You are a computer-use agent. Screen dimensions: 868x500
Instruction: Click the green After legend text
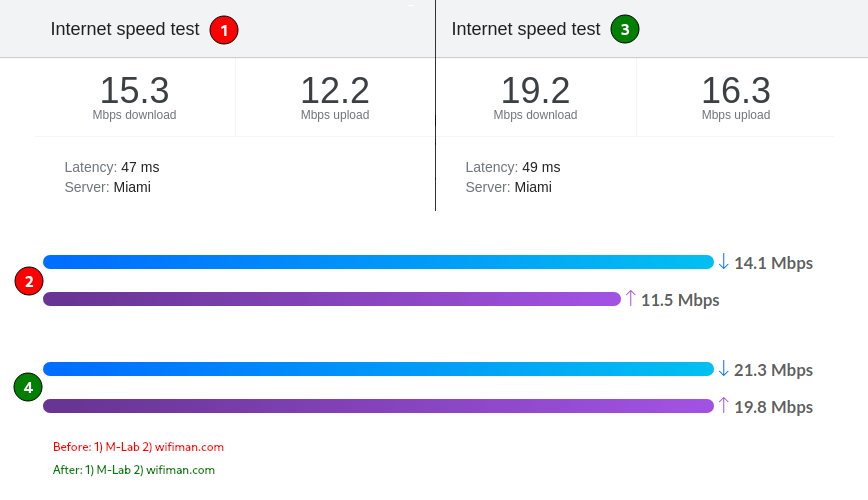coord(134,470)
